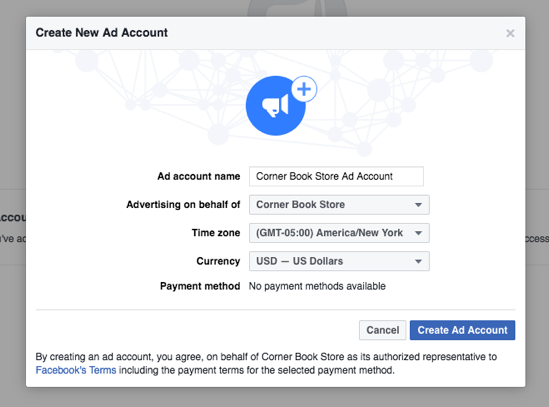Expand the Time zone dropdown arrow
549x407 pixels.
pyautogui.click(x=418, y=233)
